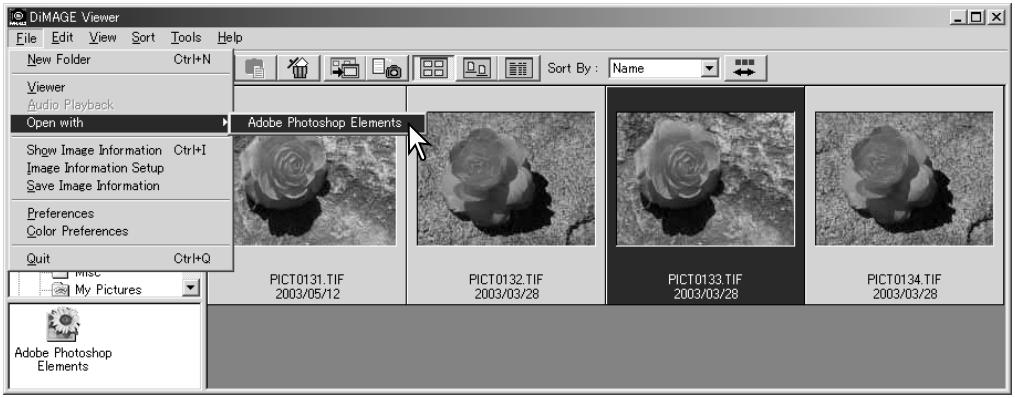This screenshot has width=1015, height=398.
Task: Choose New Folder from File menu
Action: click(x=121, y=60)
